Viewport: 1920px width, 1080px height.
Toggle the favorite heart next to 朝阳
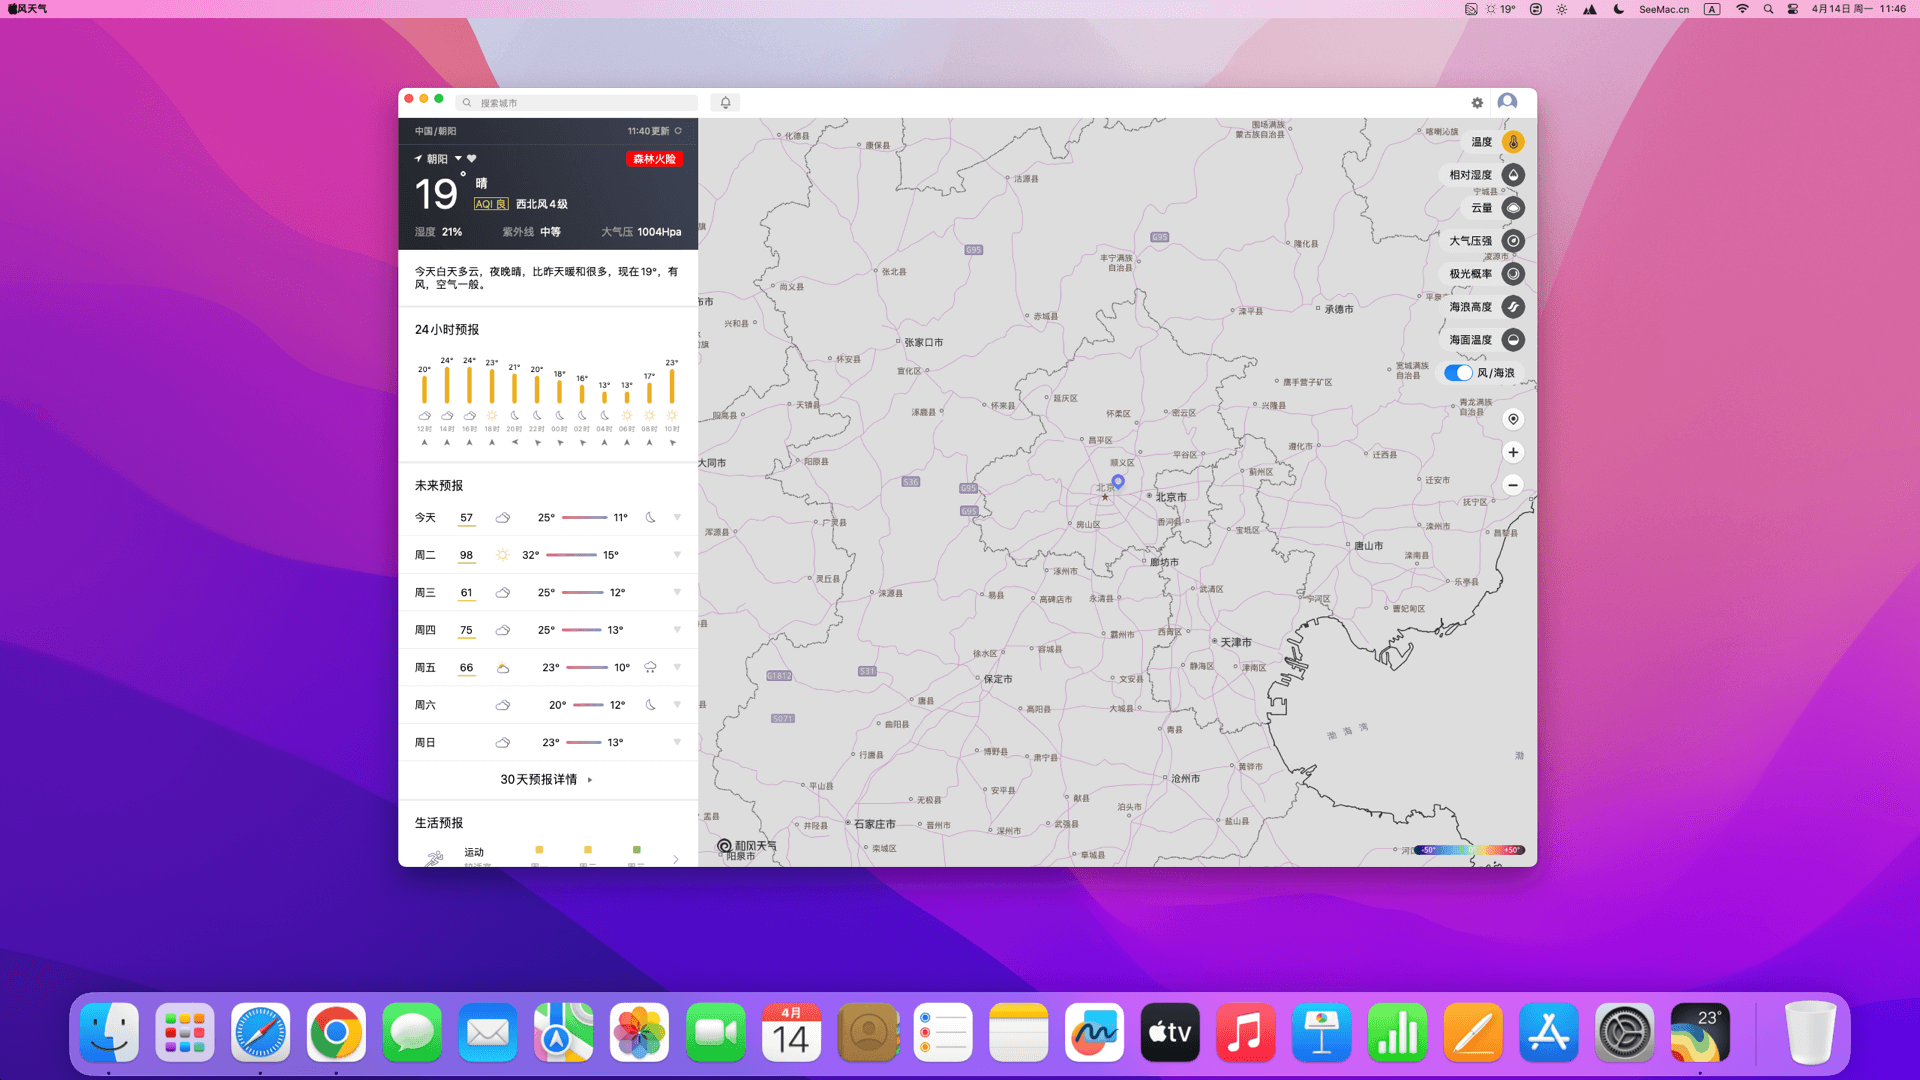(x=472, y=158)
